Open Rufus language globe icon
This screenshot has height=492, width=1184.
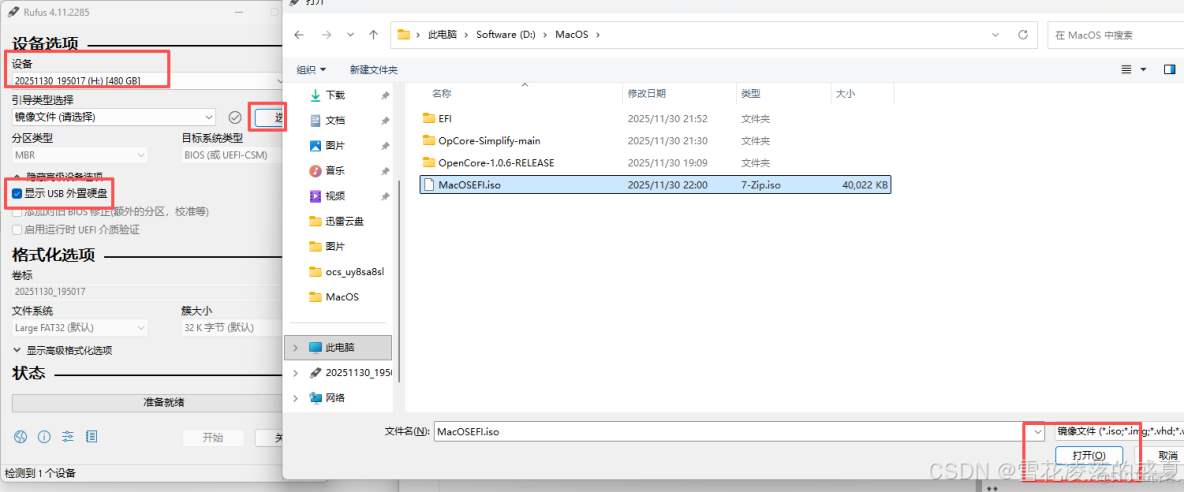pyautogui.click(x=20, y=436)
